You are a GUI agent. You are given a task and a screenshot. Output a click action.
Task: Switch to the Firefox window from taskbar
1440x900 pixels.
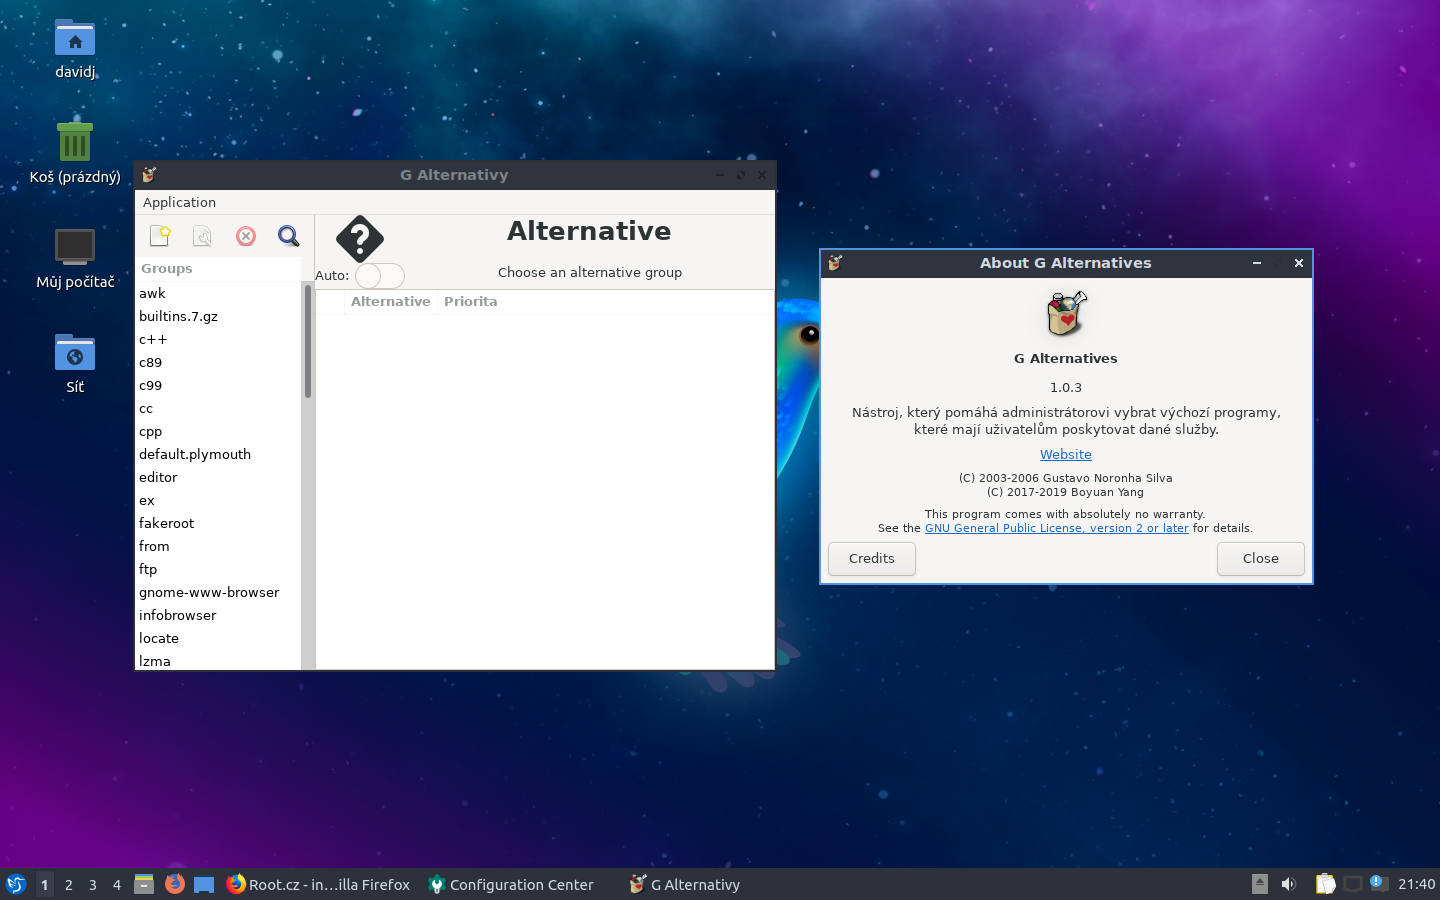(x=320, y=884)
